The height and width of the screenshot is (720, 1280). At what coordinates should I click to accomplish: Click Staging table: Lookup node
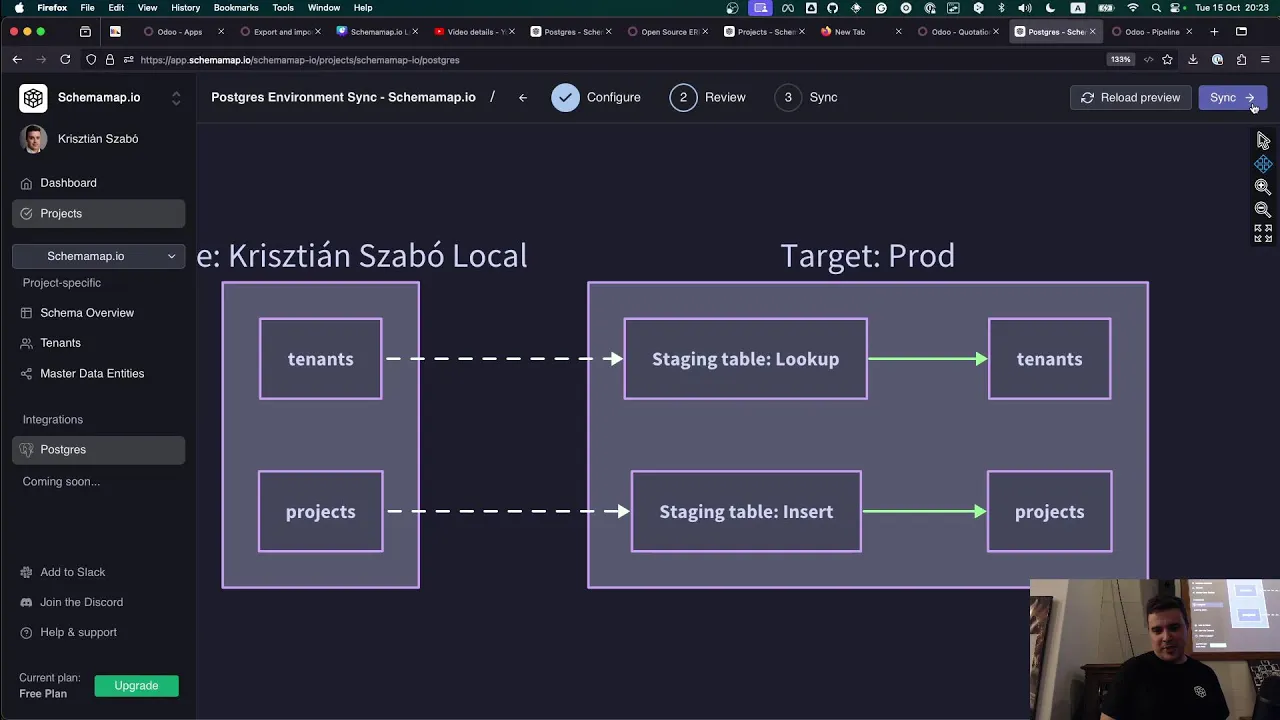(745, 359)
